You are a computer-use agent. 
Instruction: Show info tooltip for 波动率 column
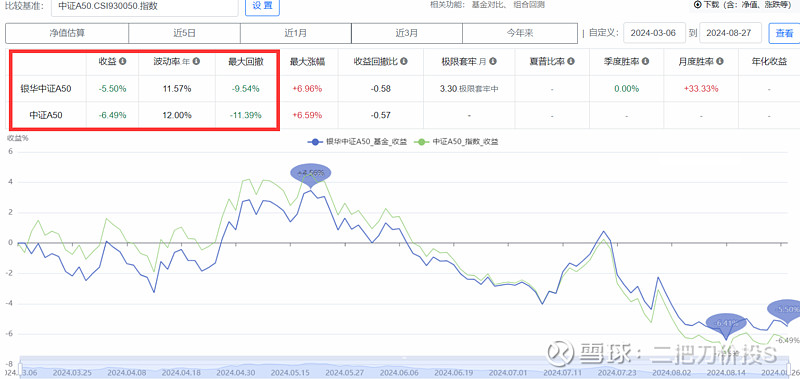(196, 61)
